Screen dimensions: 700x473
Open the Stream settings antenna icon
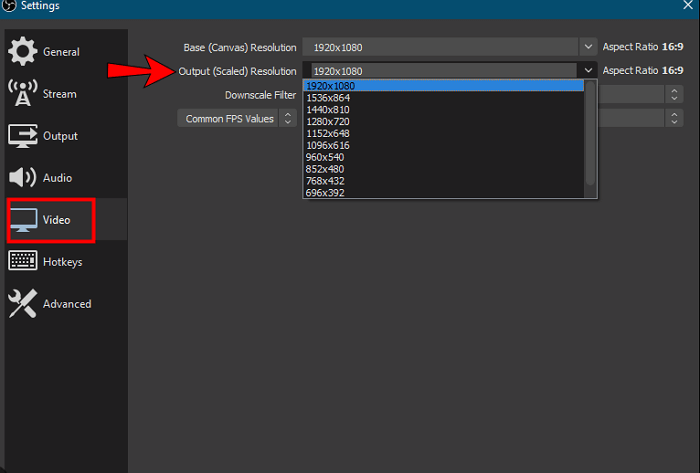[22, 94]
